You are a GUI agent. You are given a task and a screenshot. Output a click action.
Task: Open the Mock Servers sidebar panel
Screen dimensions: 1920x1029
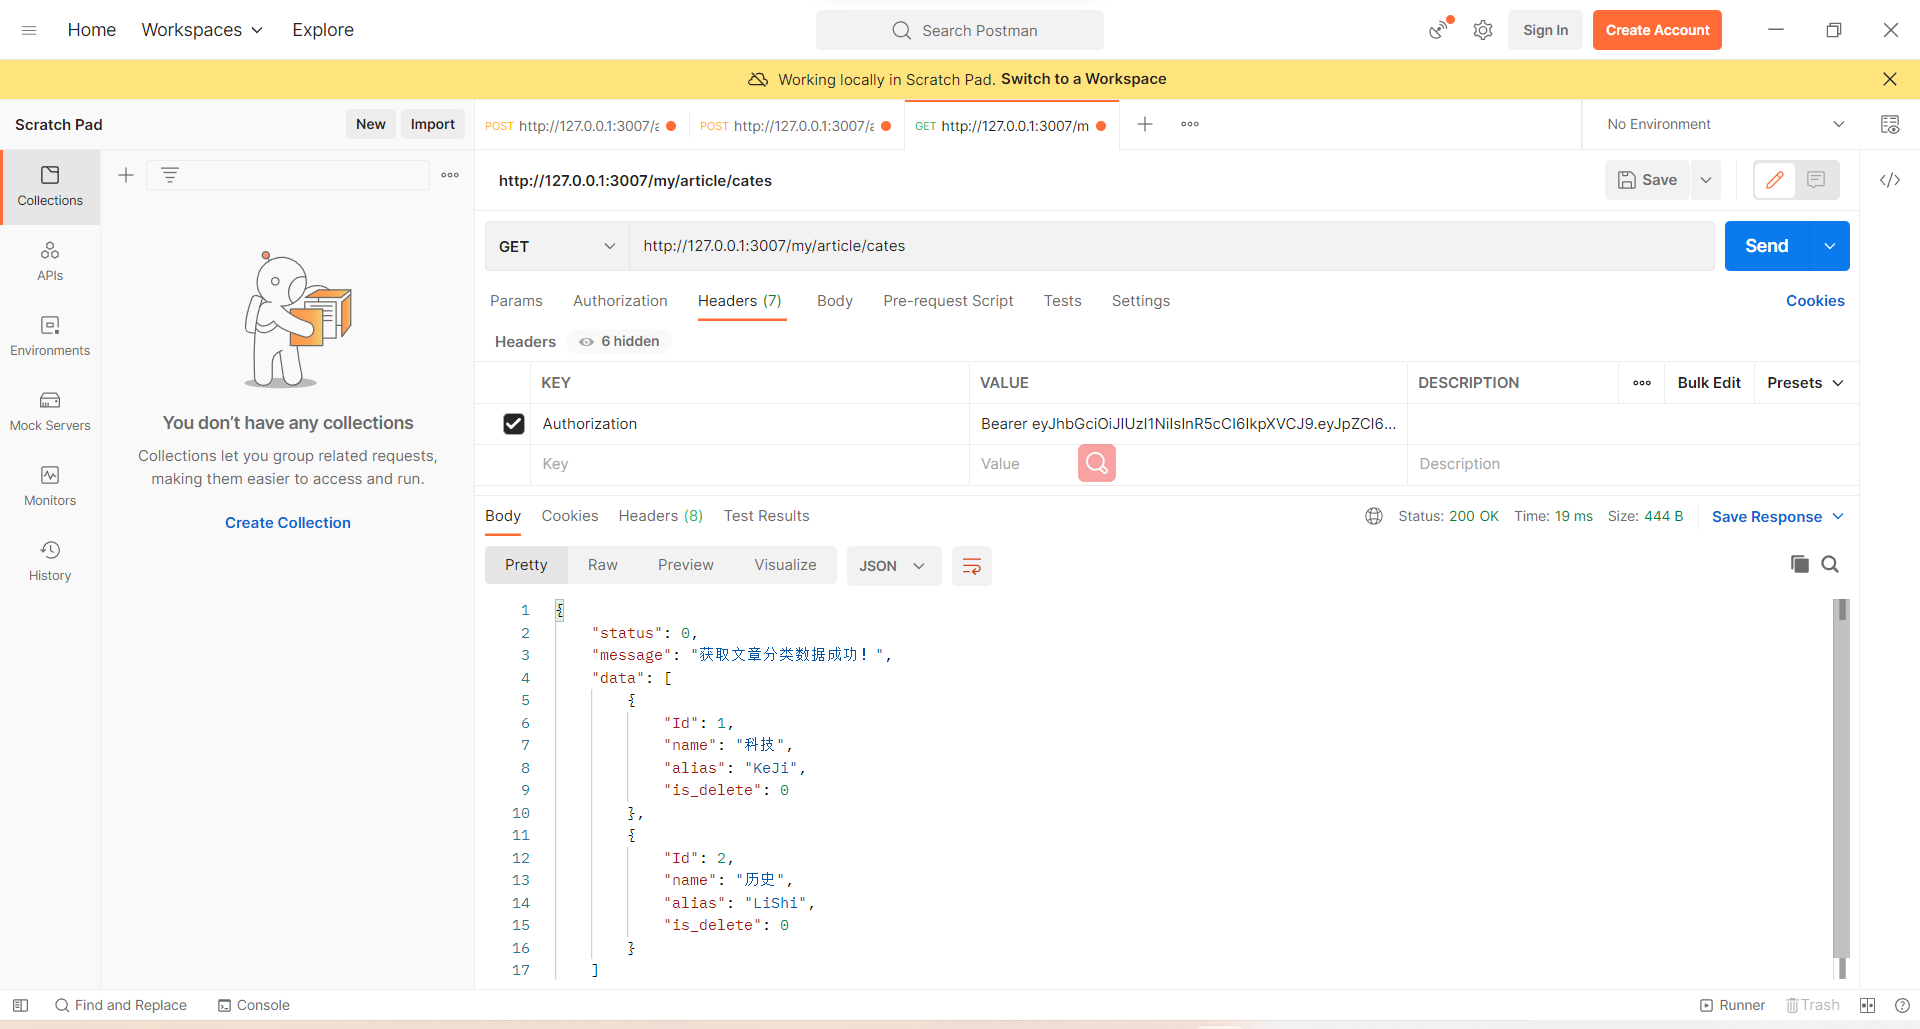click(50, 412)
